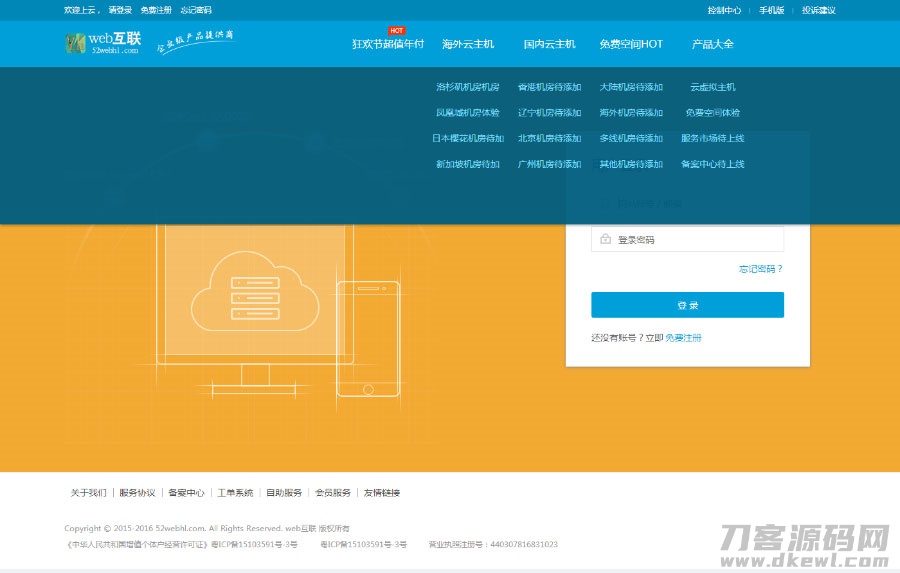Open the 海外云主机 menu
Viewport: 900px width, 573px height.
[x=468, y=44]
